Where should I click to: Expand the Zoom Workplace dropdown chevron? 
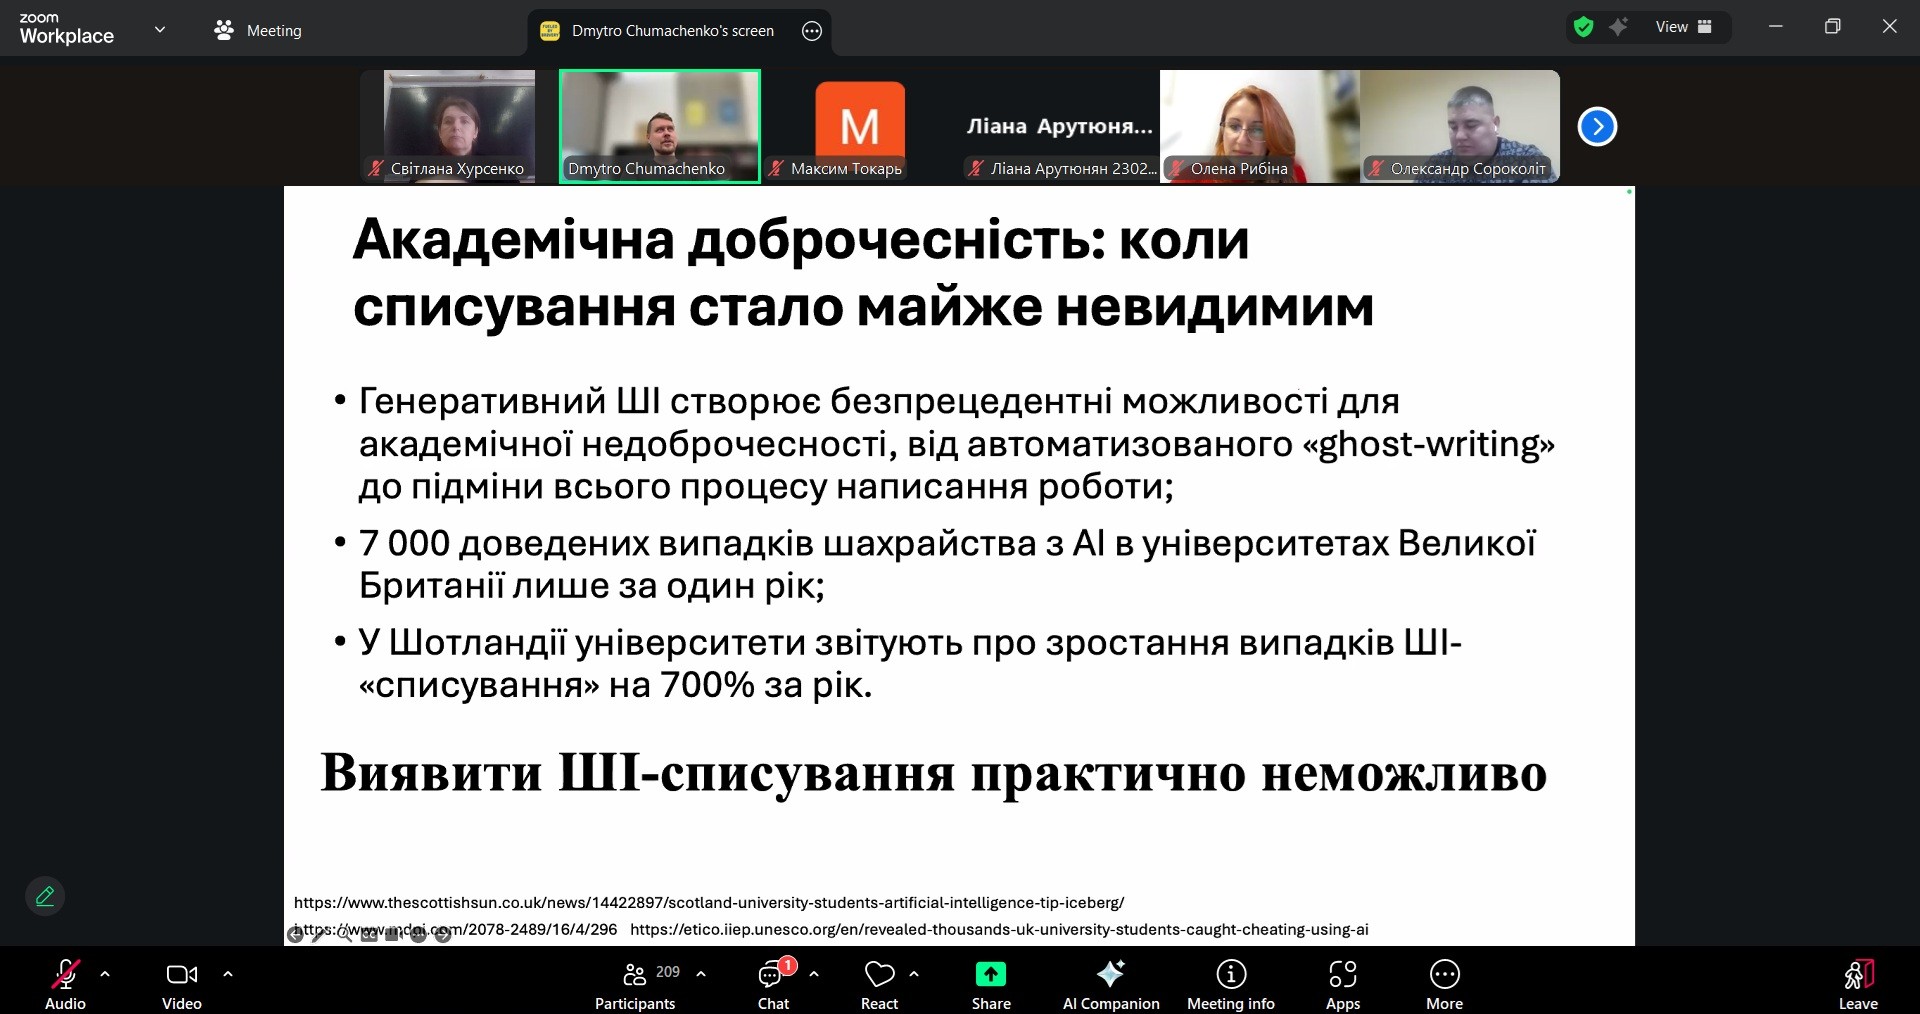pyautogui.click(x=160, y=29)
